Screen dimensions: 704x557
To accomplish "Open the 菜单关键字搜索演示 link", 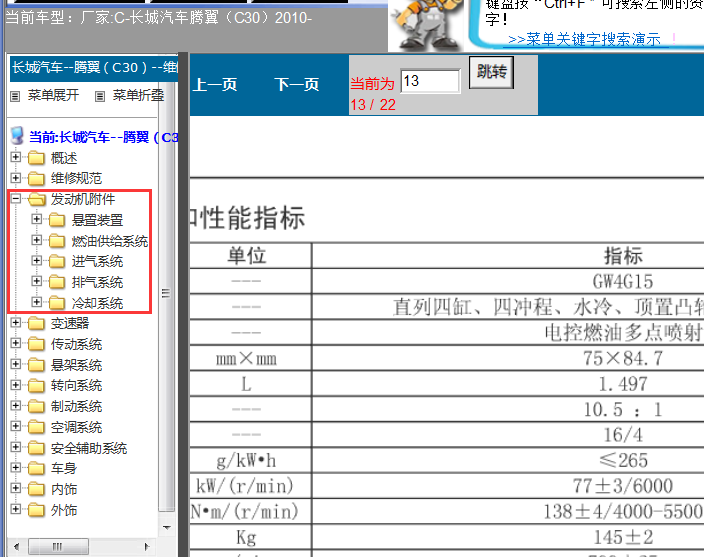I will point(584,39).
